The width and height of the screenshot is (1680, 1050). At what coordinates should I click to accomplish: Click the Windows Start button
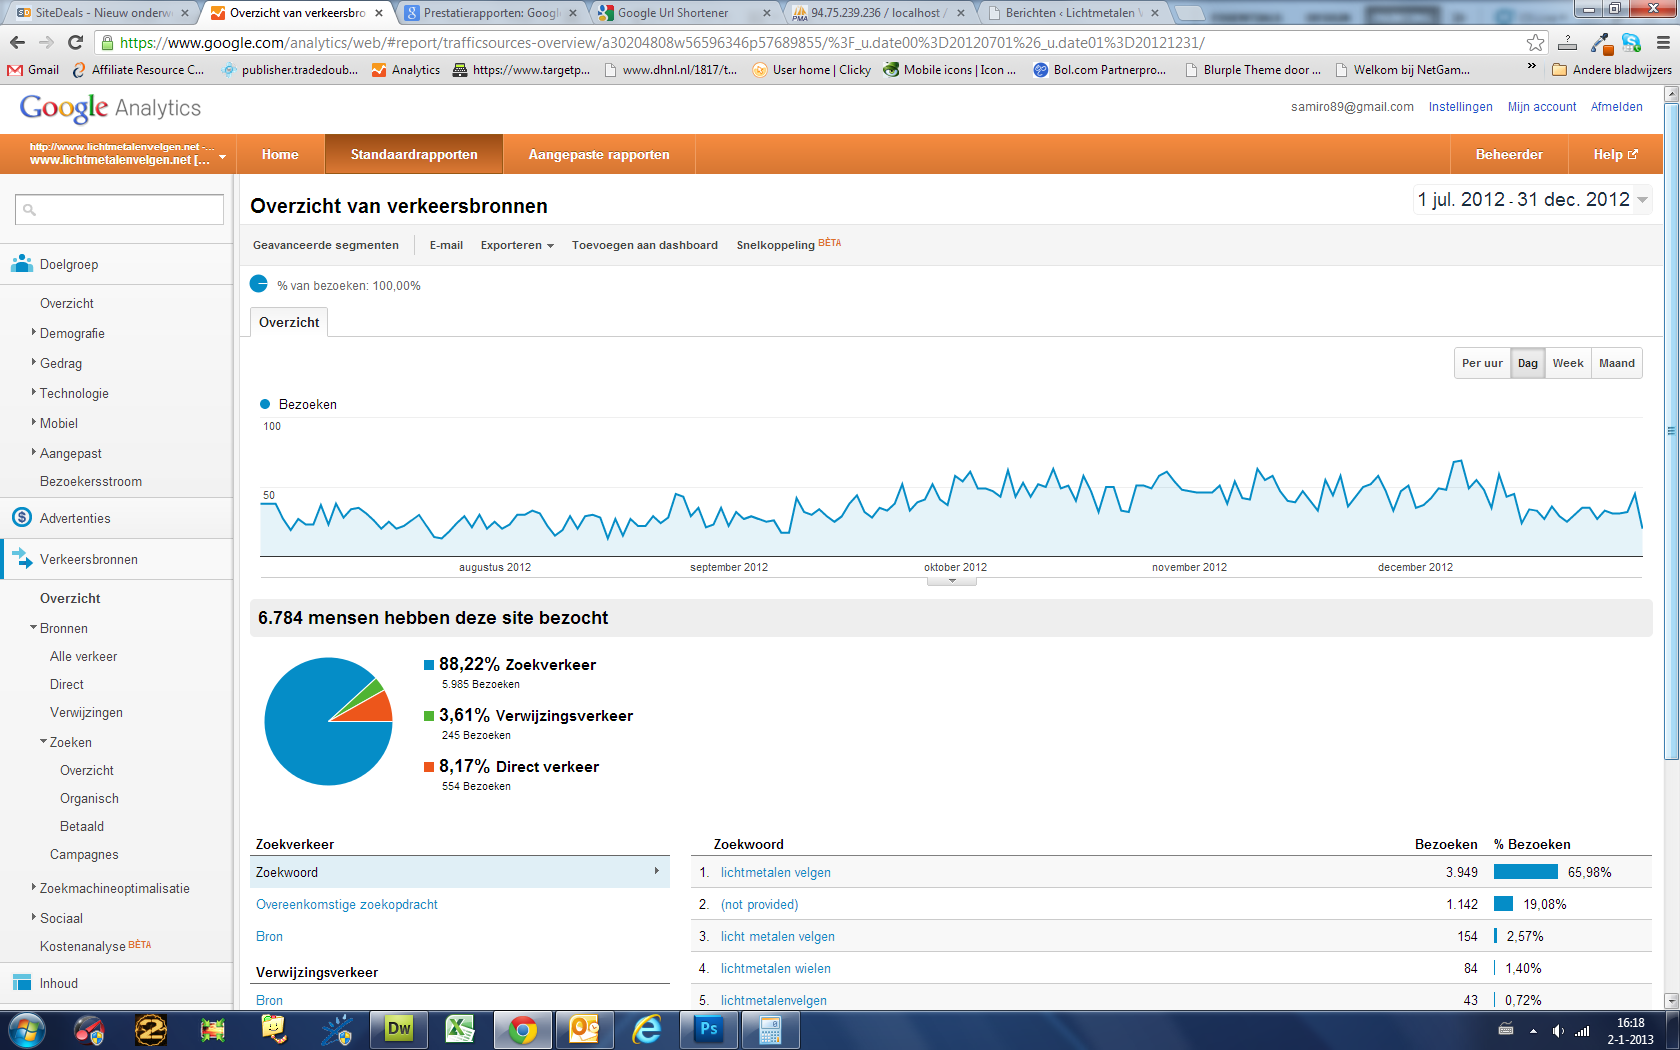[x=27, y=1030]
